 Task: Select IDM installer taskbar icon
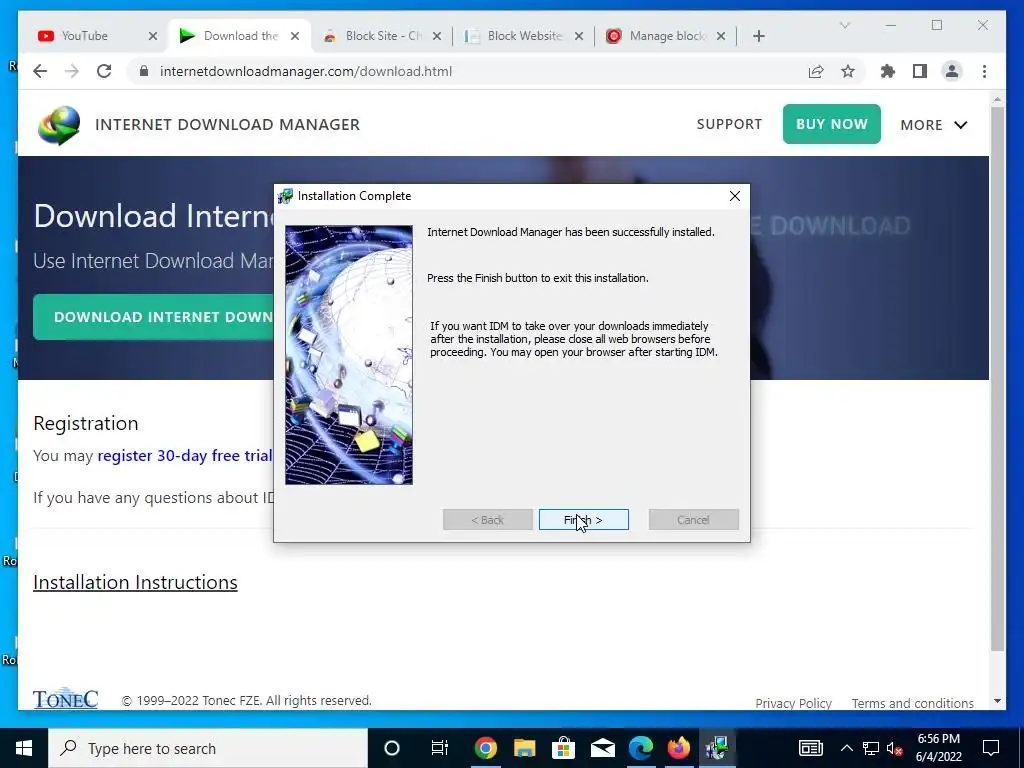point(717,748)
